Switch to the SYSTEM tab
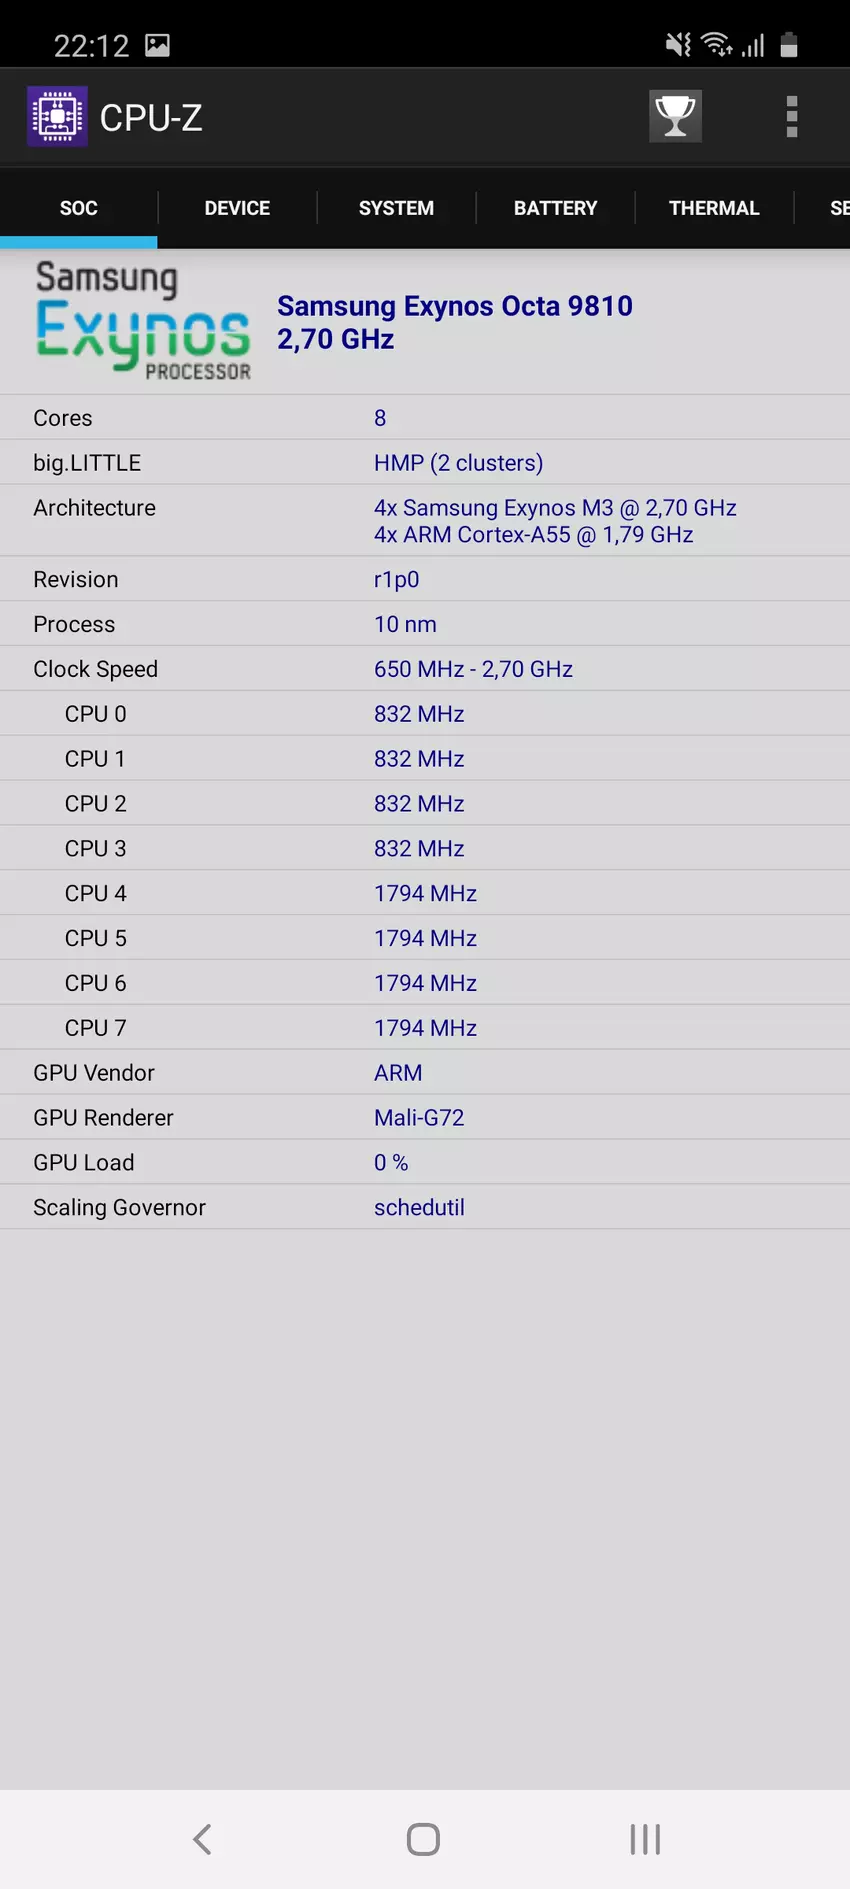The width and height of the screenshot is (850, 1889). (x=396, y=208)
